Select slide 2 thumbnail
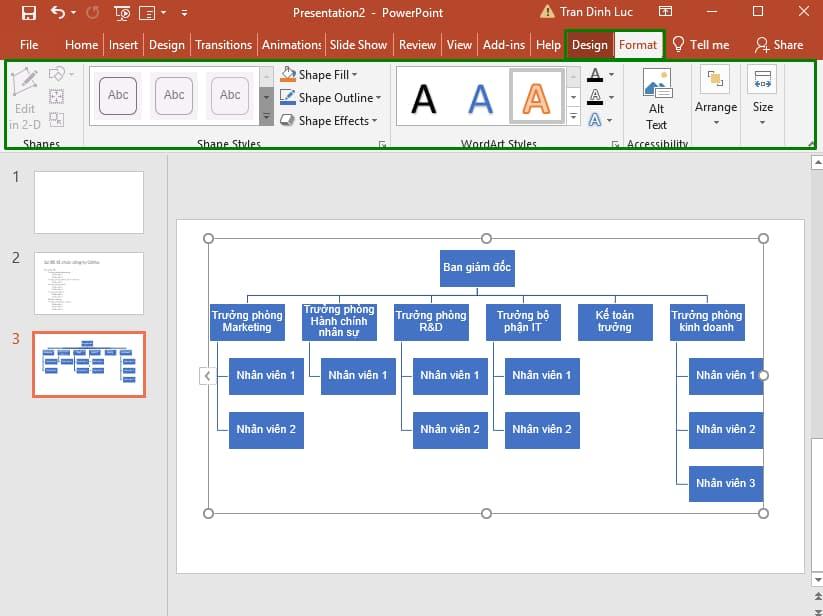The image size is (823, 616). [x=88, y=283]
